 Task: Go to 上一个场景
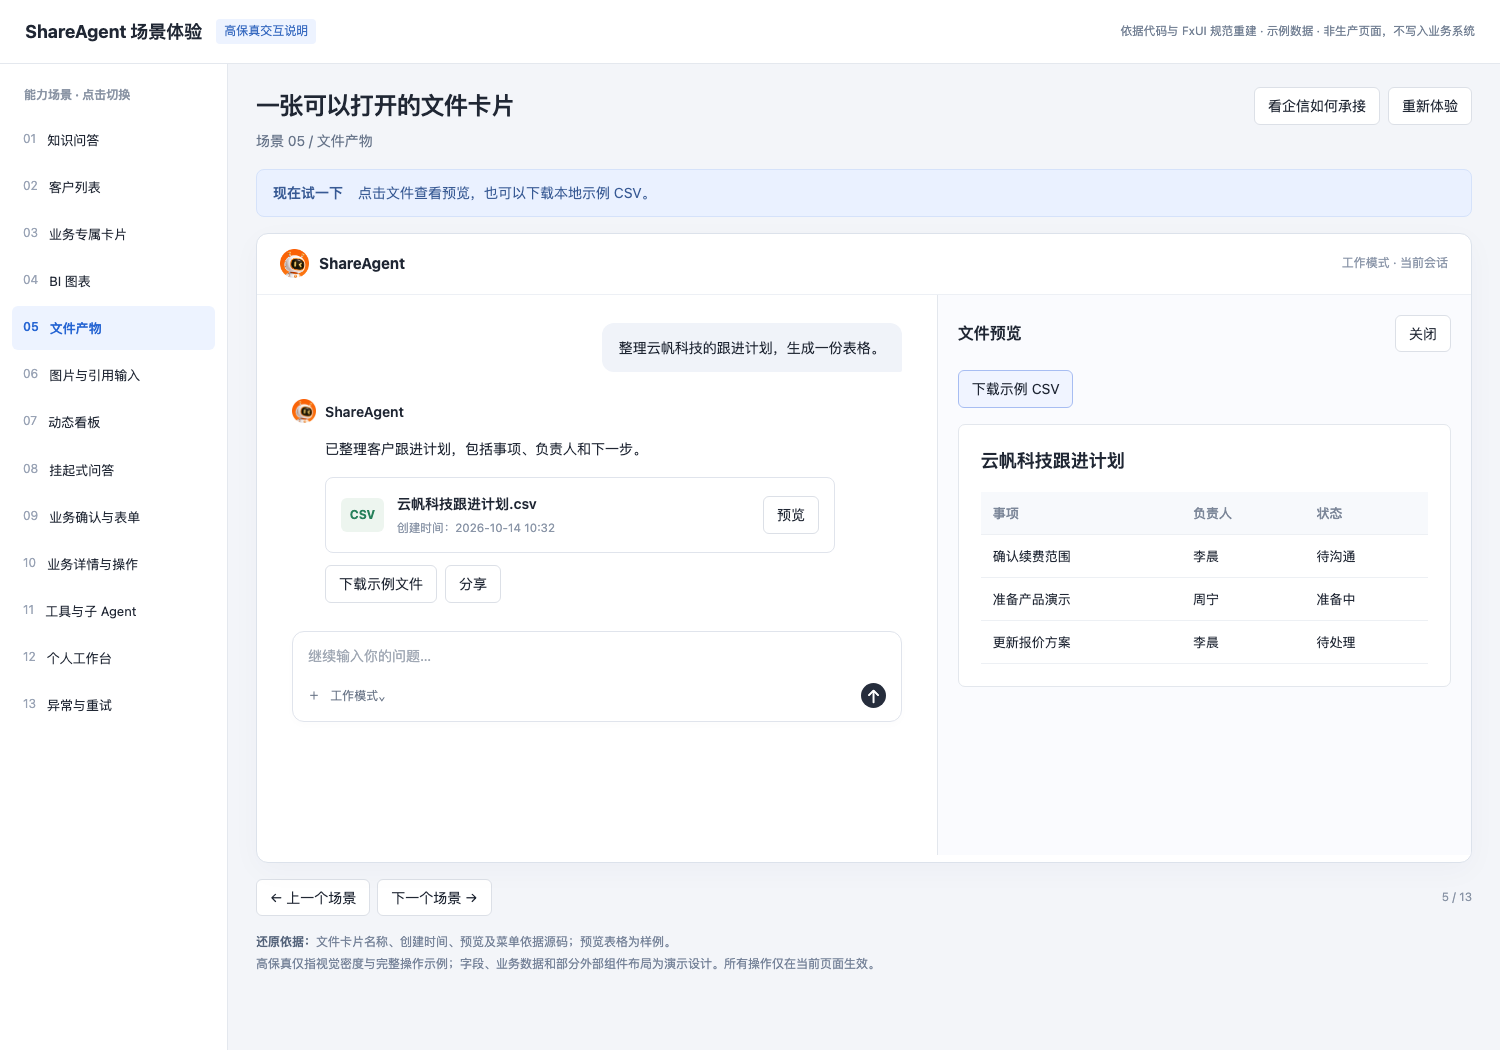(x=313, y=898)
